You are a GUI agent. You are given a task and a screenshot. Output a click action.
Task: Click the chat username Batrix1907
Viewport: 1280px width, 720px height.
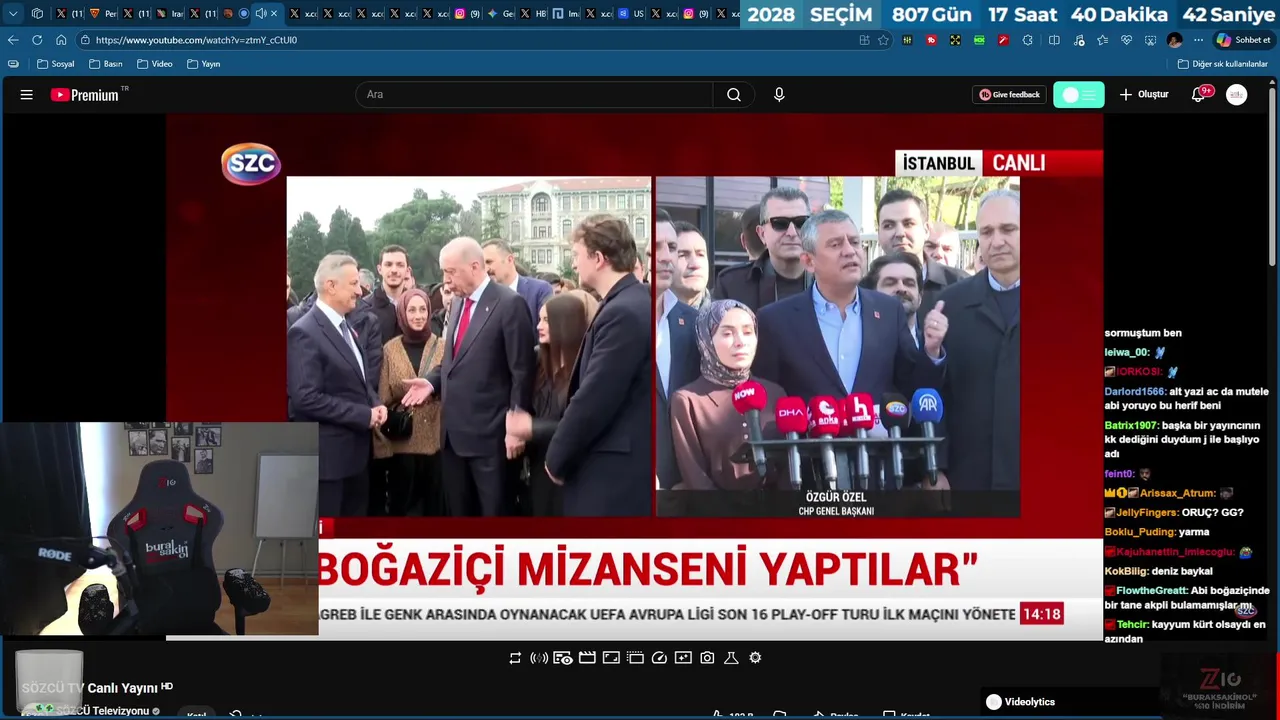(x=1131, y=426)
